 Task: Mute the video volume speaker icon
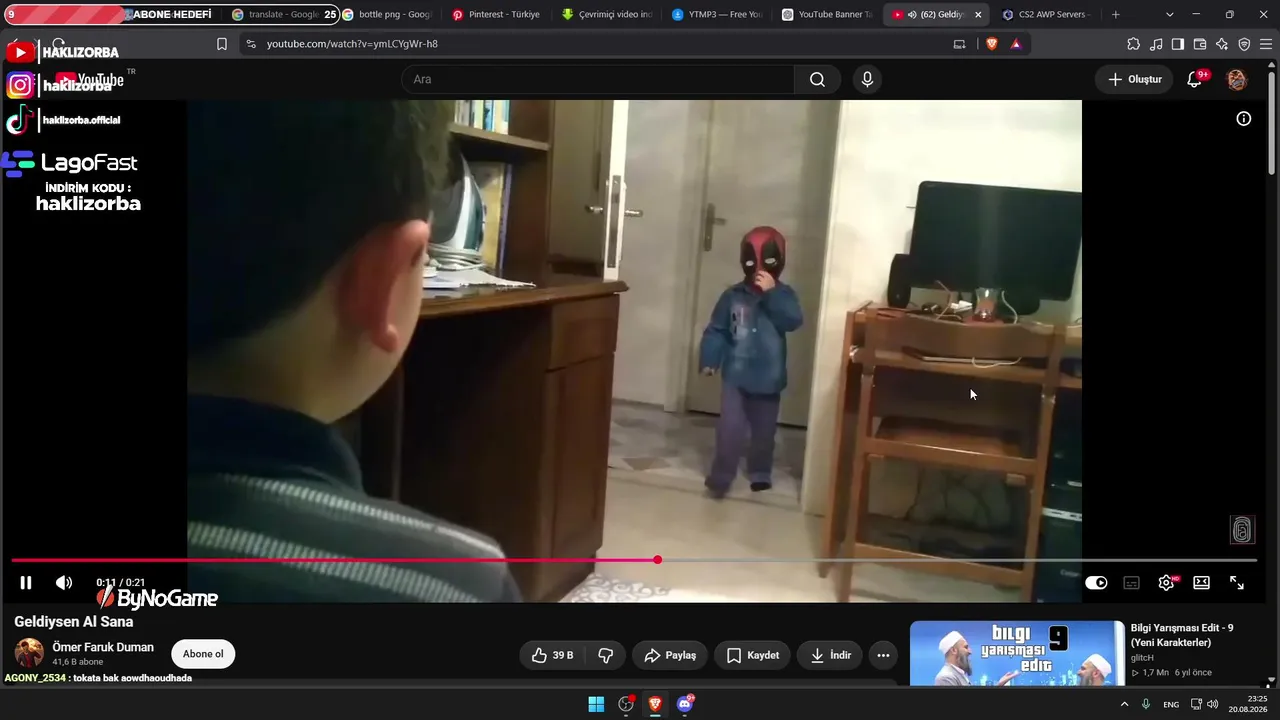[64, 583]
